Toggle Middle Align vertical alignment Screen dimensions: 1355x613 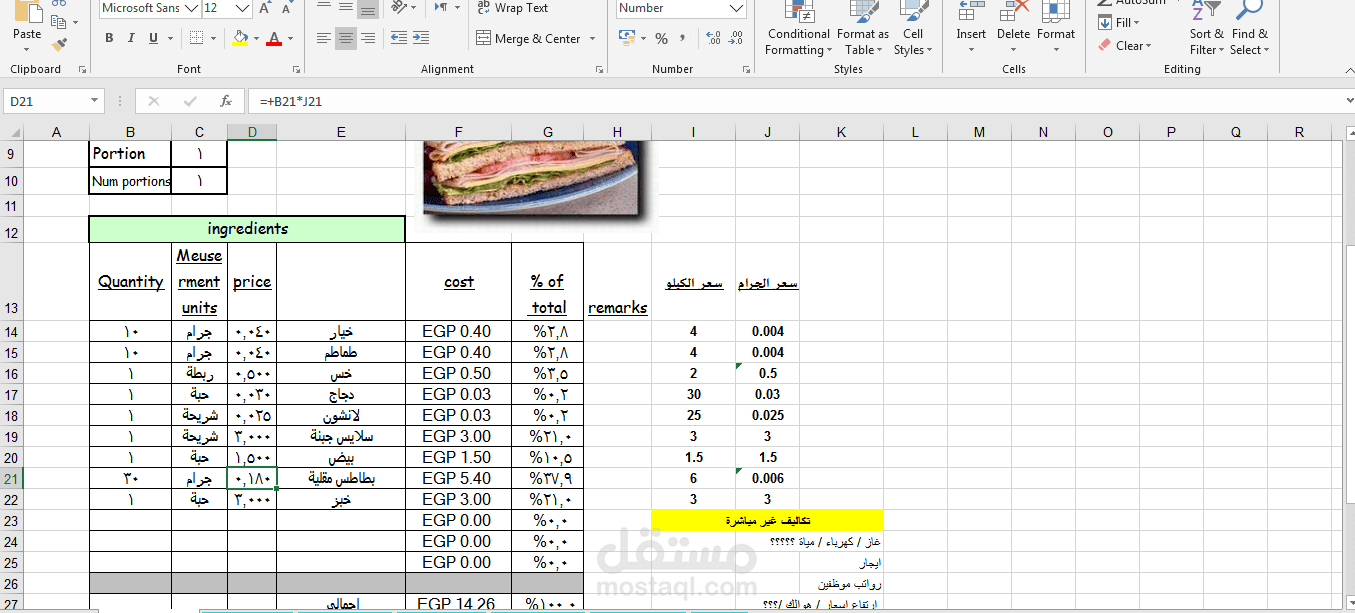[346, 8]
